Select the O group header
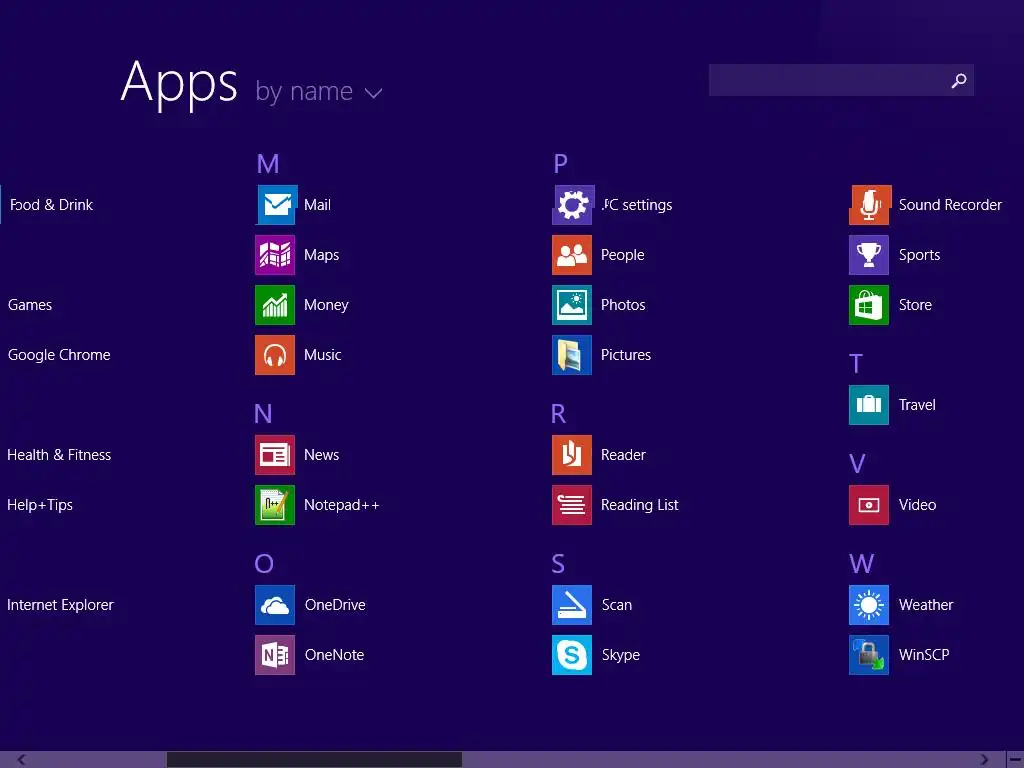The image size is (1024, 768). pos(264,564)
